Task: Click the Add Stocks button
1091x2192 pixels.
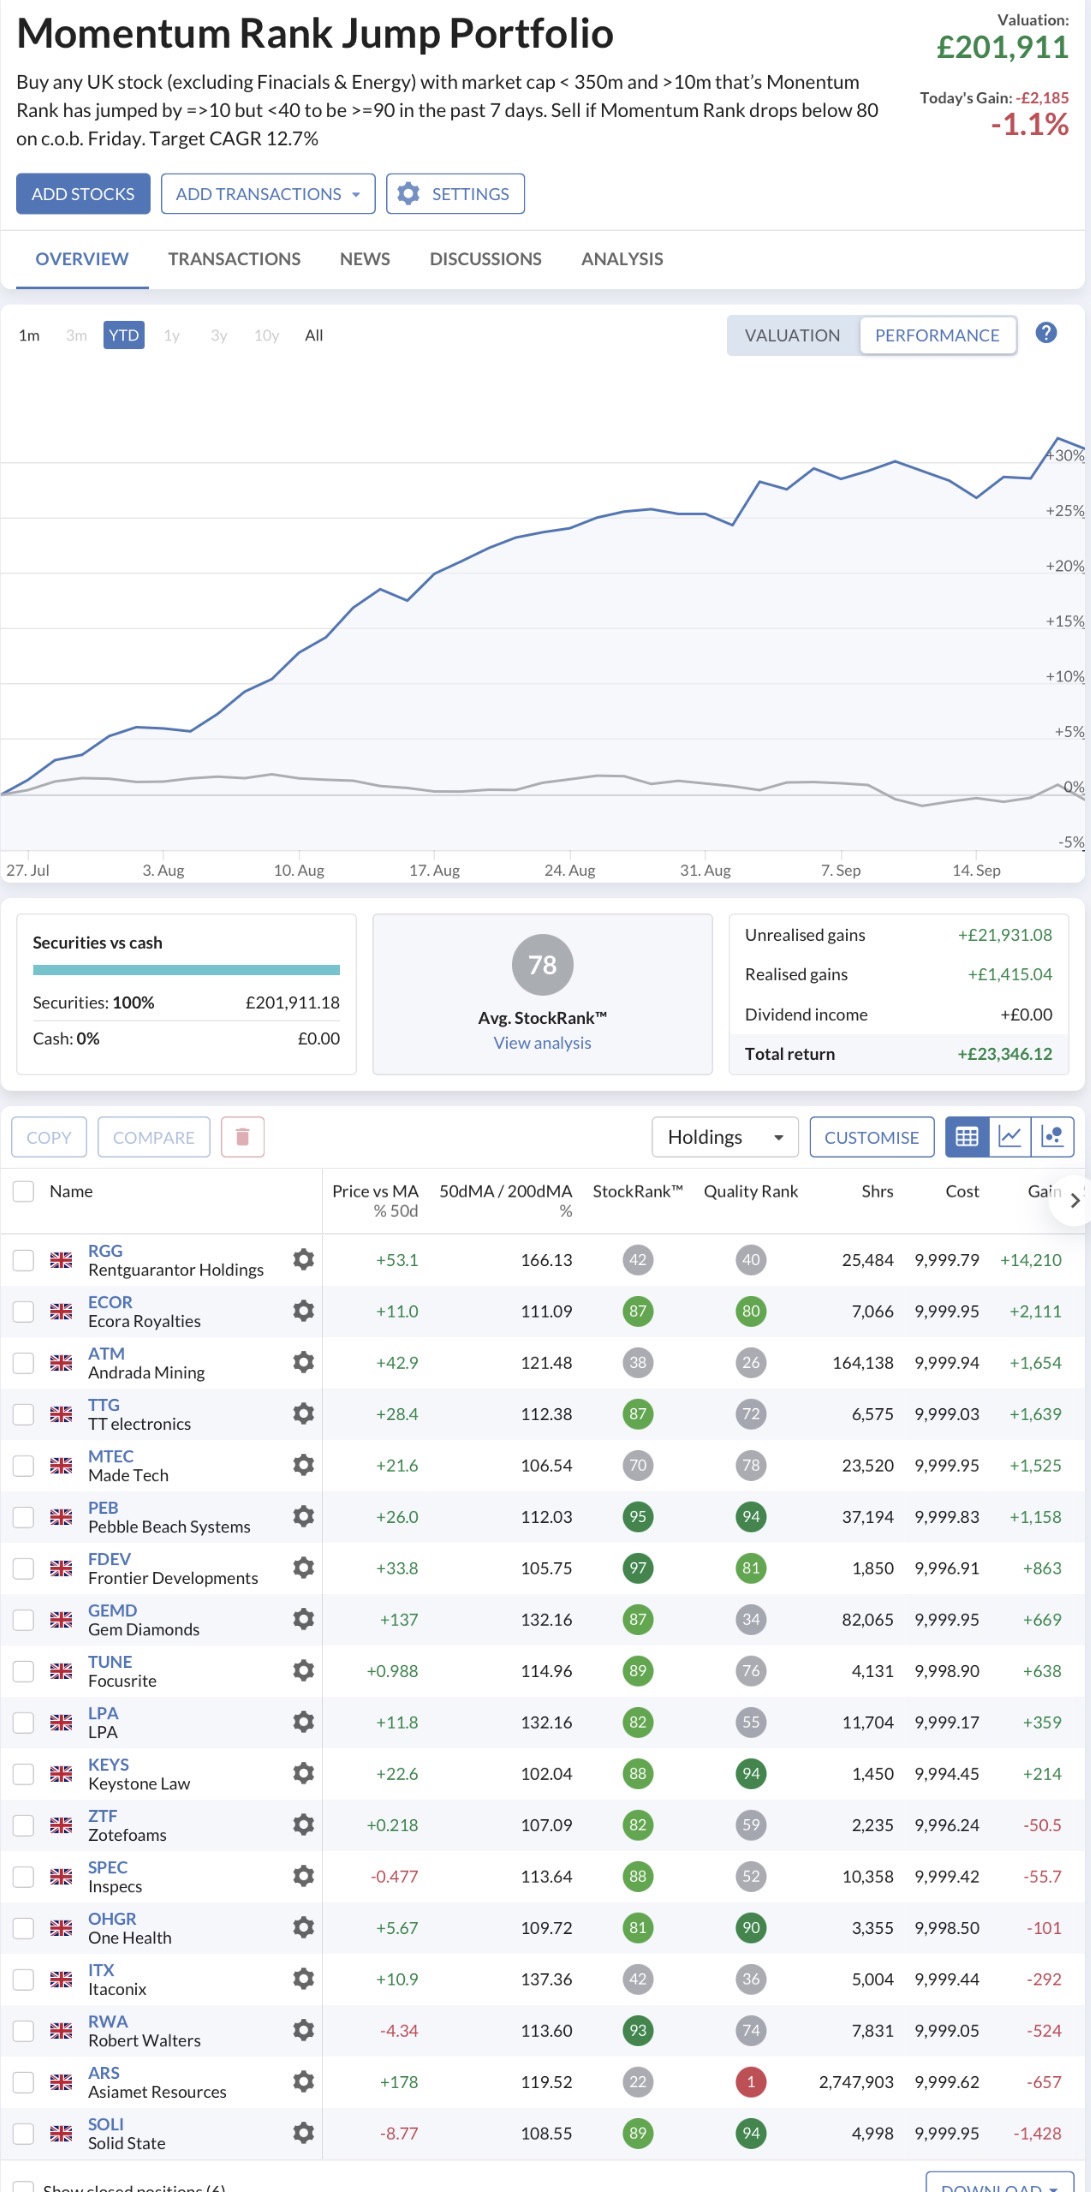Action: click(83, 194)
